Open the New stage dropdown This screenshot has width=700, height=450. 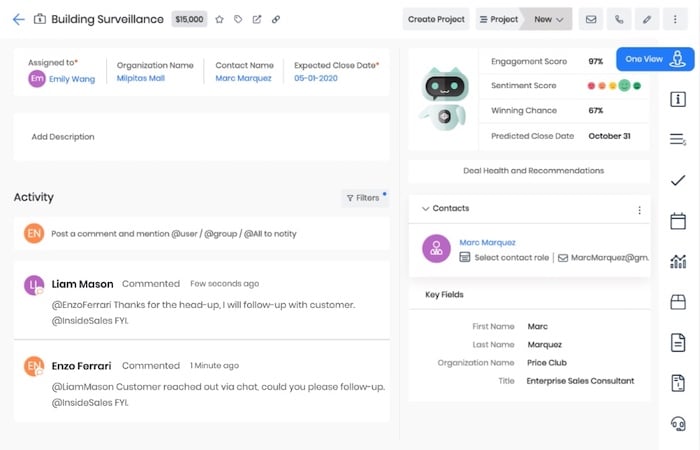point(549,19)
